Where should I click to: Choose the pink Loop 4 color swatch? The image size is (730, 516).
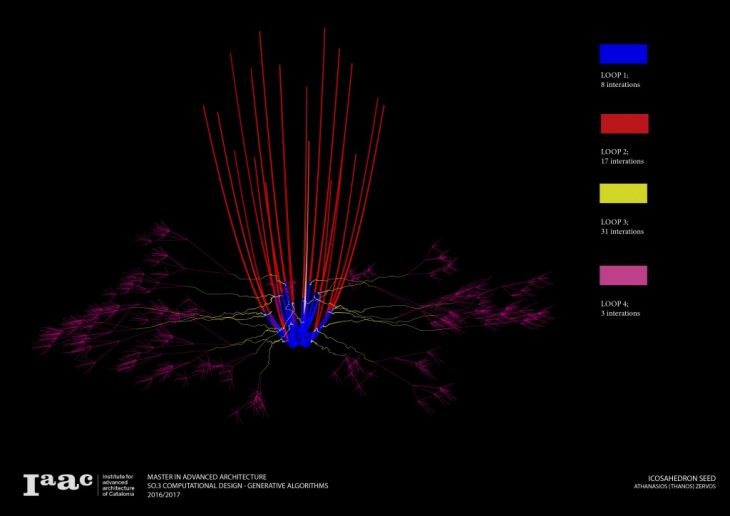623,275
